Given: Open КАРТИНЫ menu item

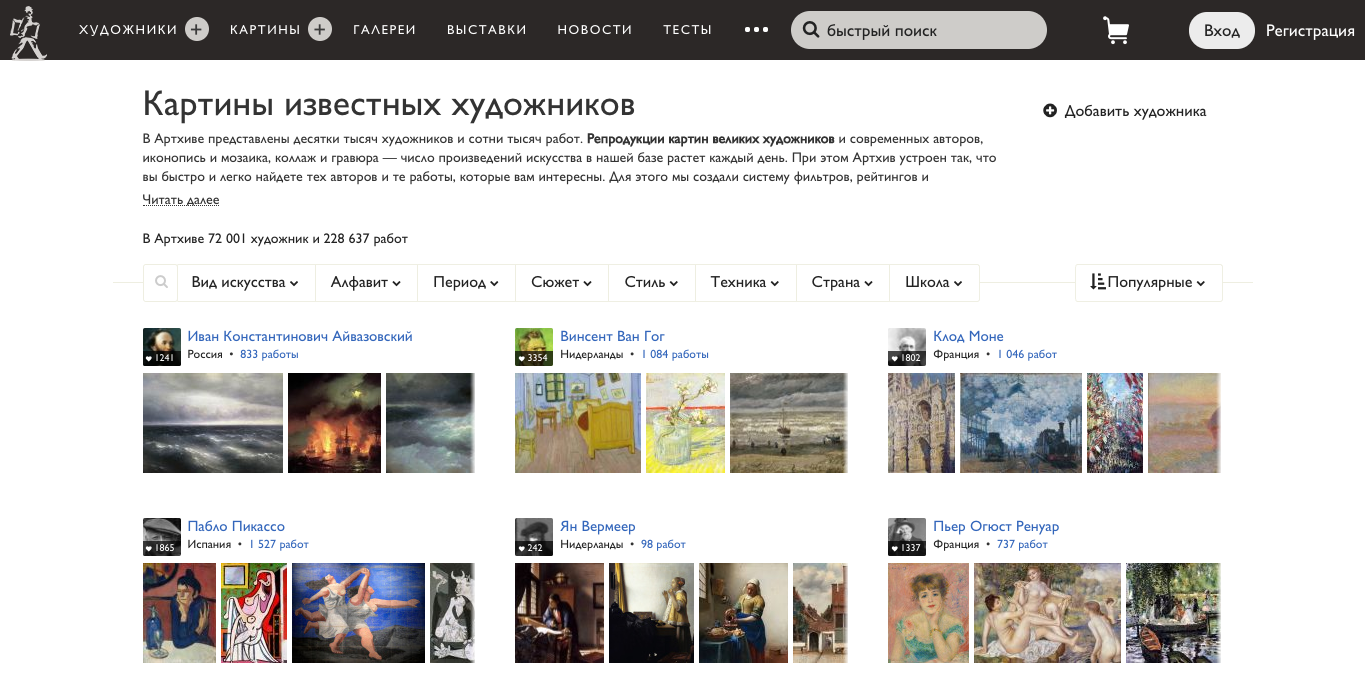Looking at the screenshot, I should 265,30.
